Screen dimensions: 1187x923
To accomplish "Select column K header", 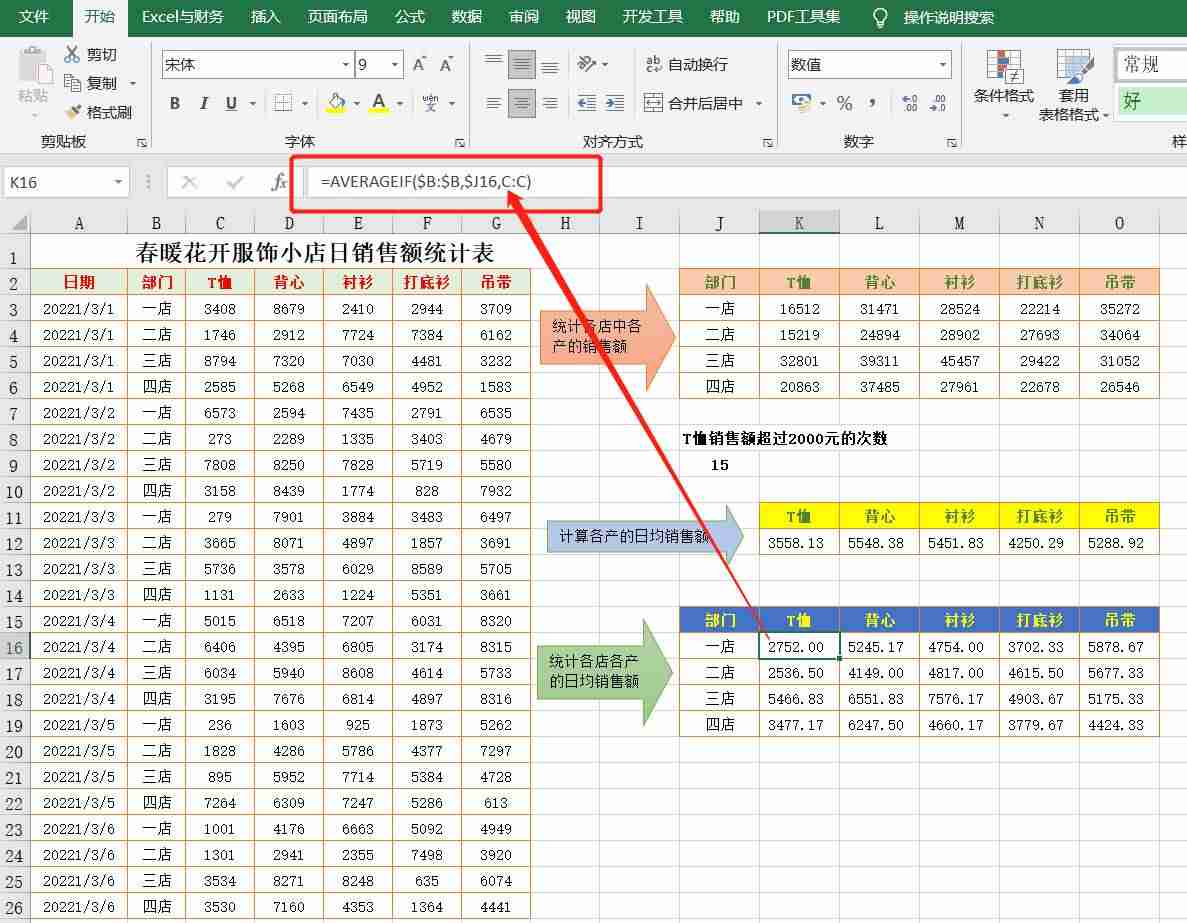I will [x=799, y=223].
